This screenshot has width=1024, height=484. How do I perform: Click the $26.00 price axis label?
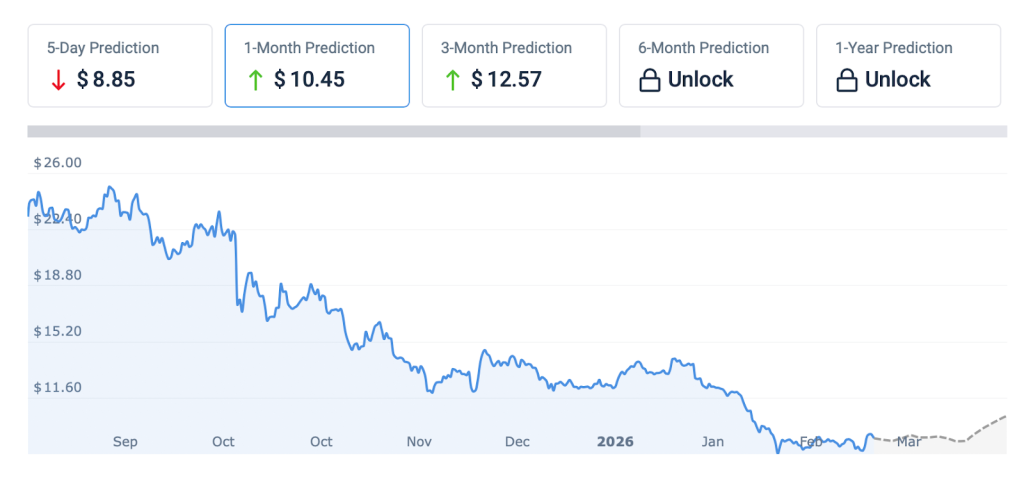58,163
